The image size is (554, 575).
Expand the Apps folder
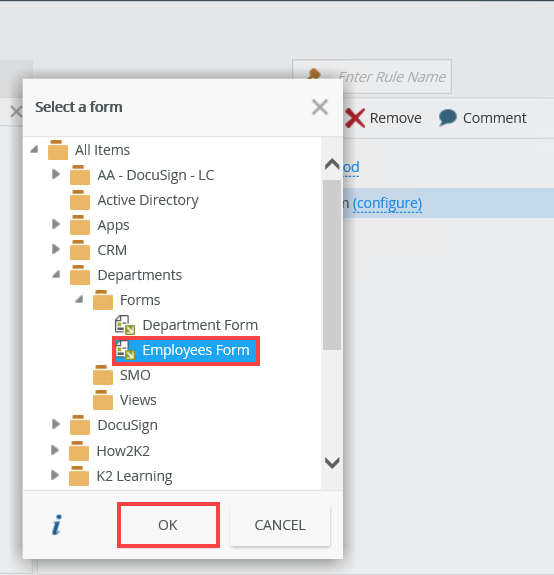(56, 224)
